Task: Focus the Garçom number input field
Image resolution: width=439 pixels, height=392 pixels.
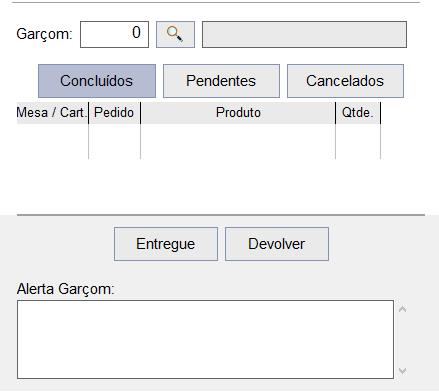Action: [x=114, y=34]
